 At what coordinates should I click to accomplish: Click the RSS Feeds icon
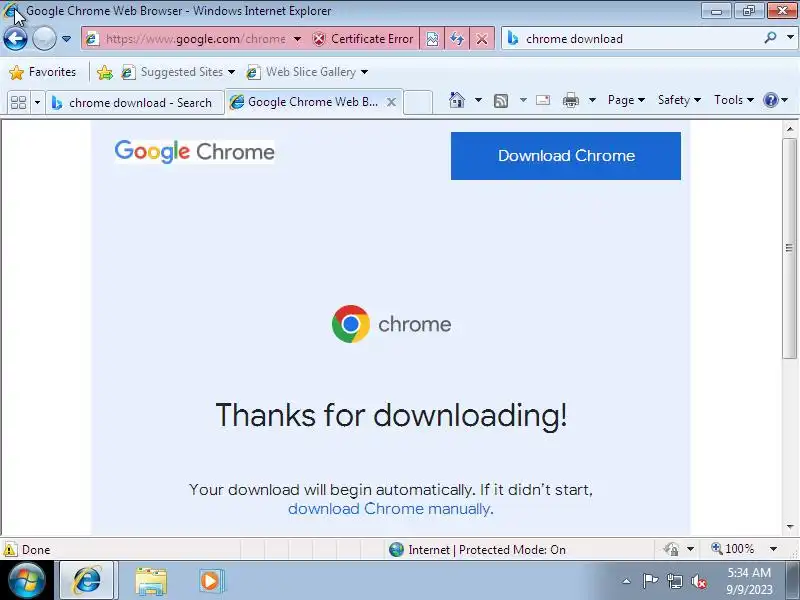click(501, 101)
